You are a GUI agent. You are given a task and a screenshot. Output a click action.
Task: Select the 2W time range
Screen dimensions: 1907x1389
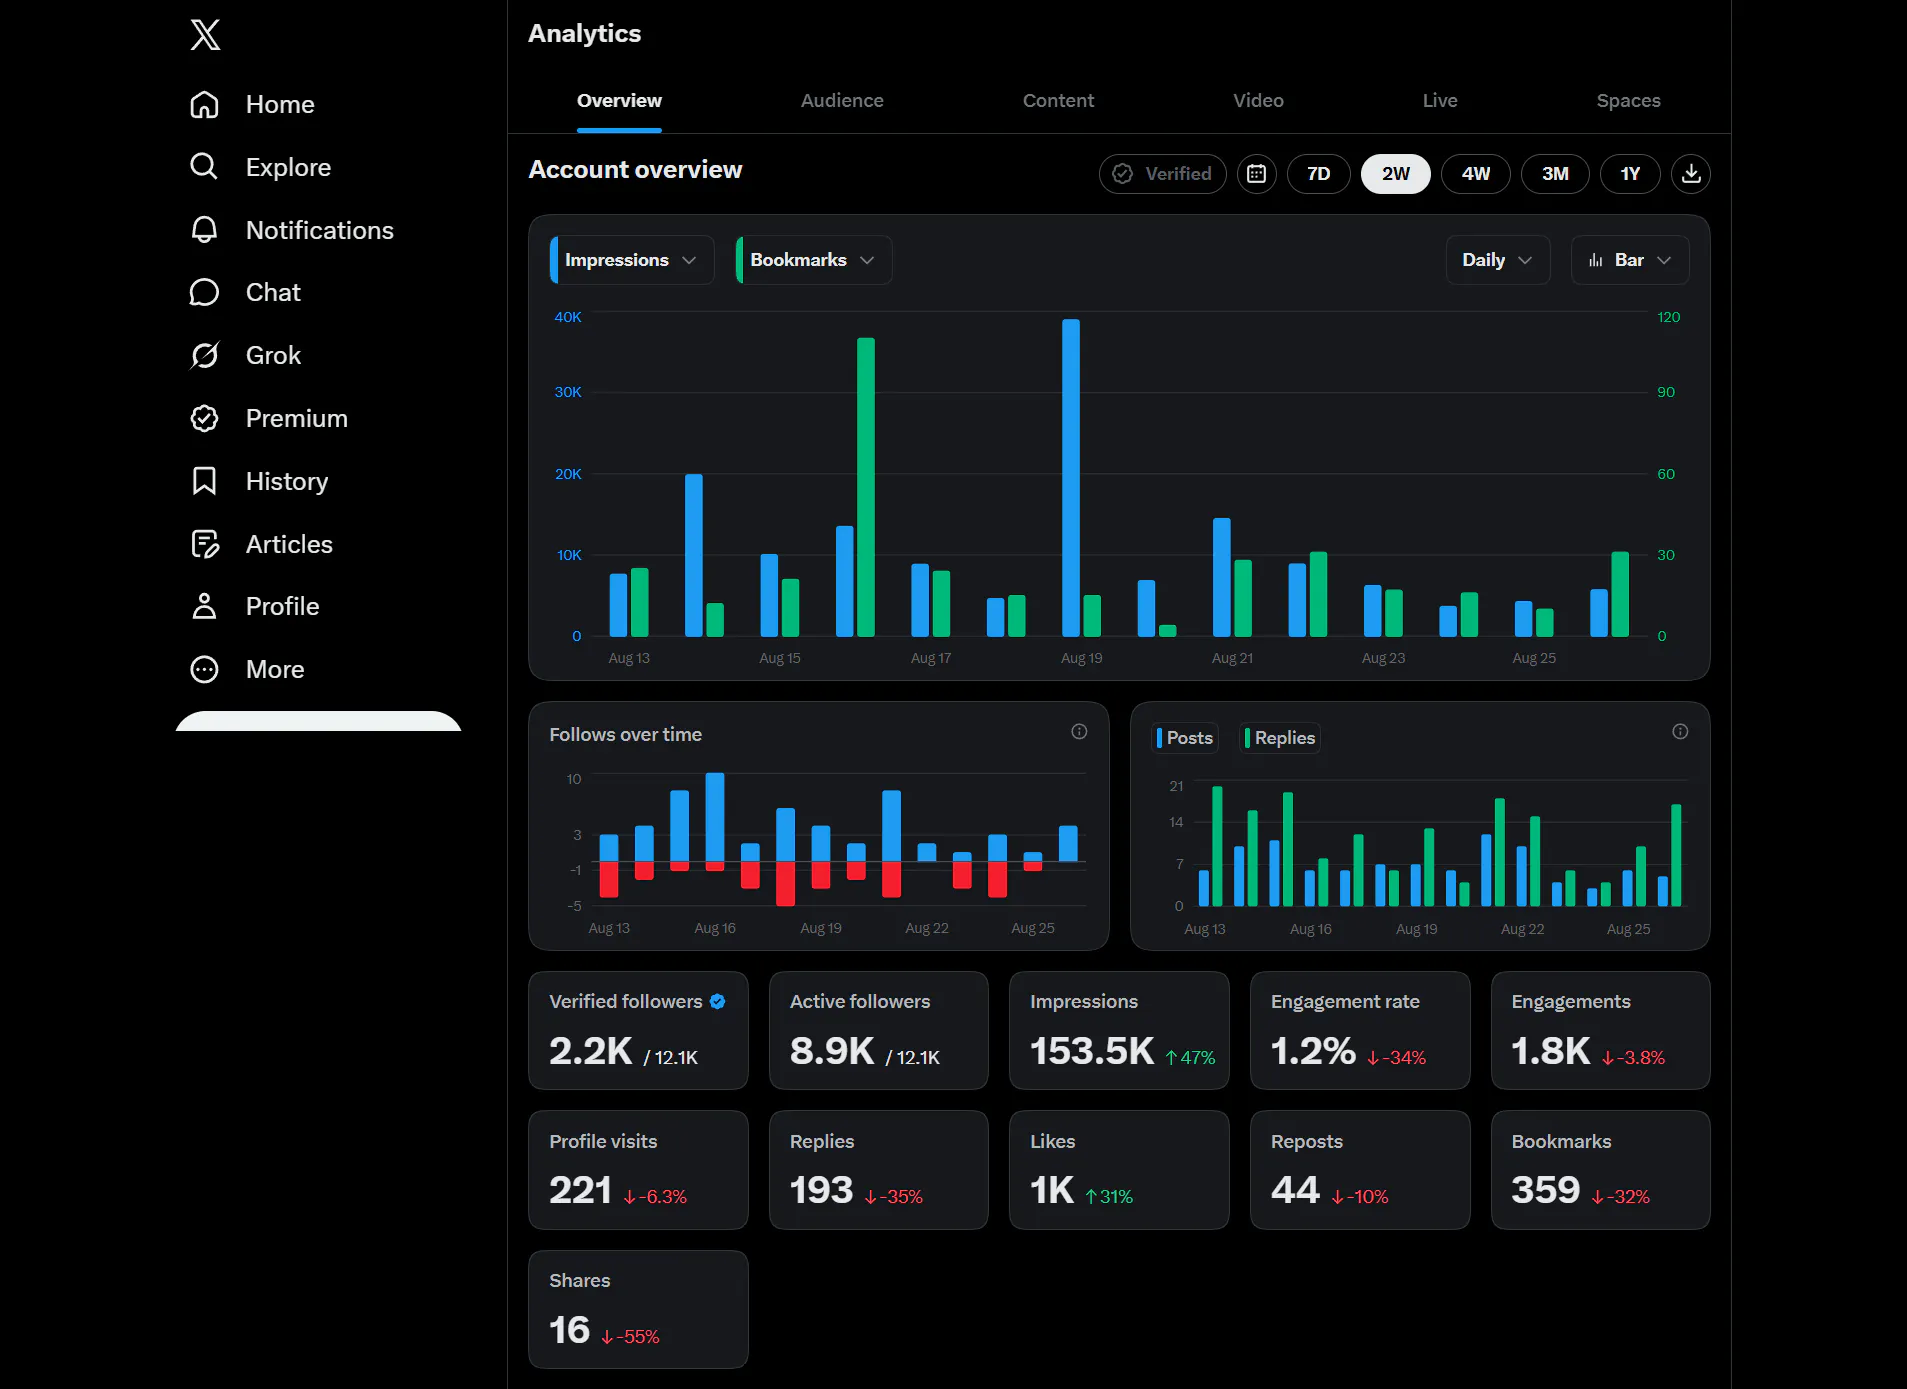tap(1396, 174)
